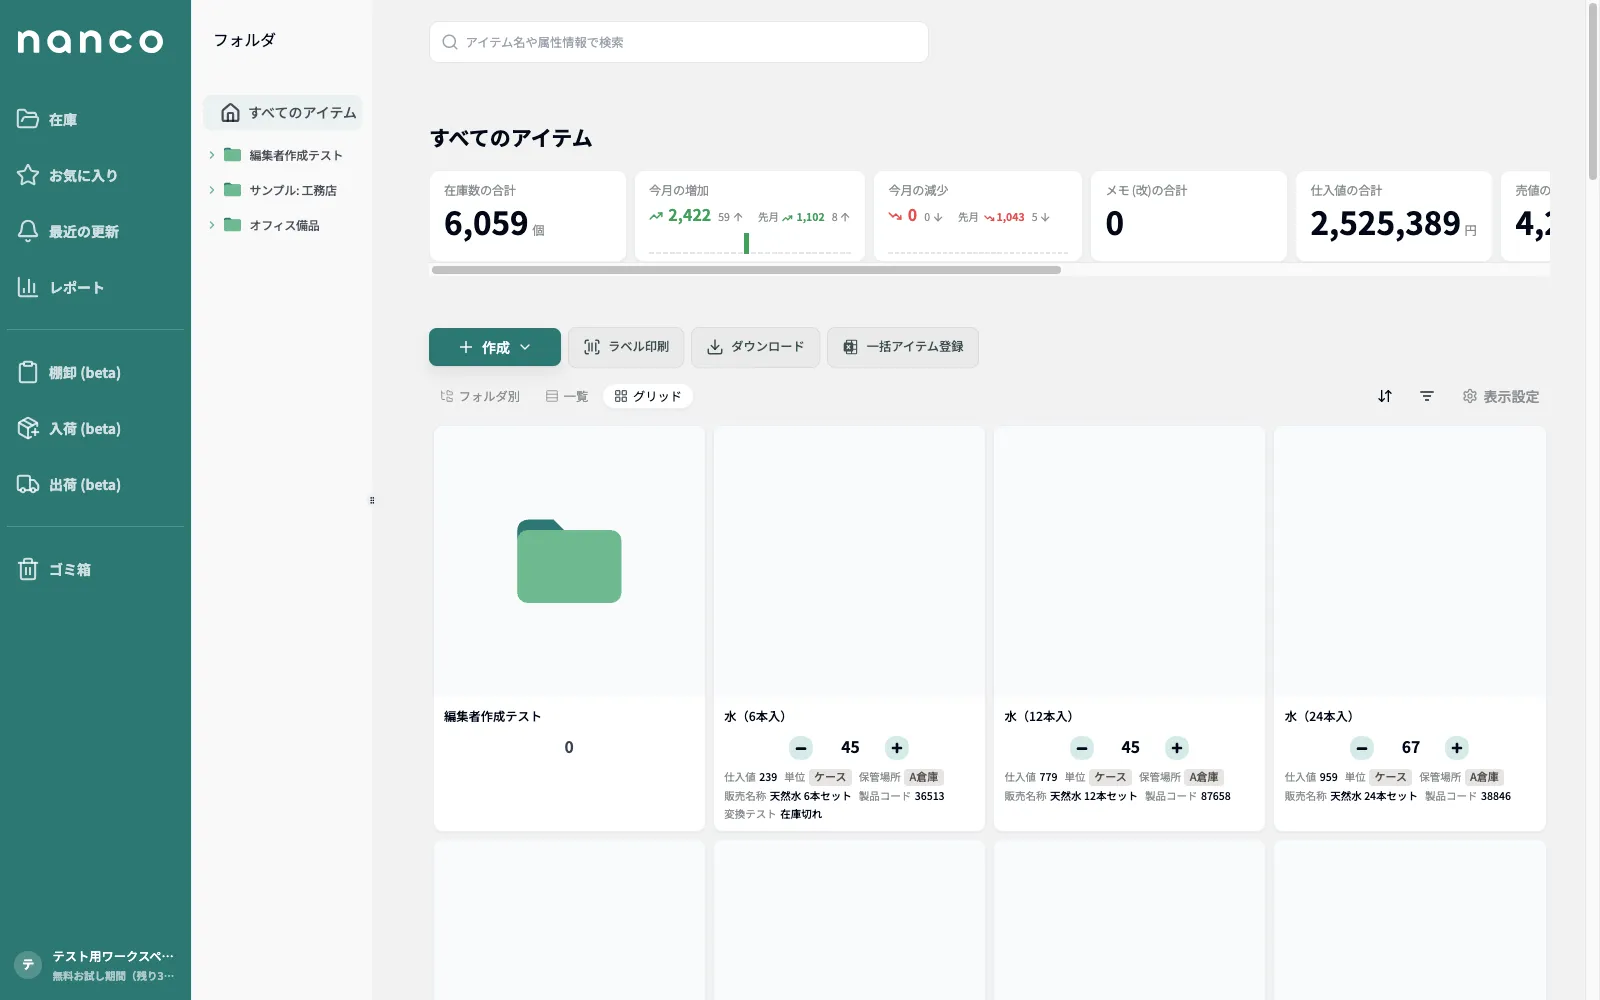1600x1000 pixels.
Task: Open the 編集者作成テスト folder card
Action: click(x=569, y=628)
